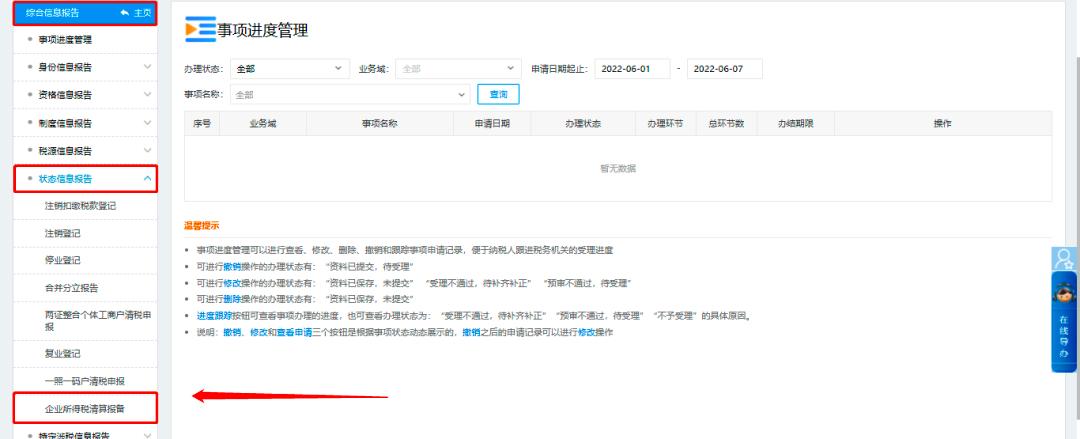
Task: Click the 业务域 table column header
Action: click(x=263, y=123)
